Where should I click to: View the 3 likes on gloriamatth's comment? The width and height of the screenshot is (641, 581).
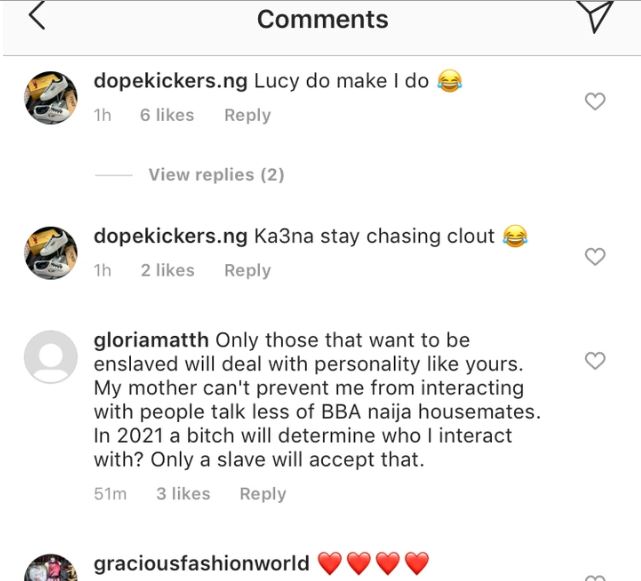point(183,493)
